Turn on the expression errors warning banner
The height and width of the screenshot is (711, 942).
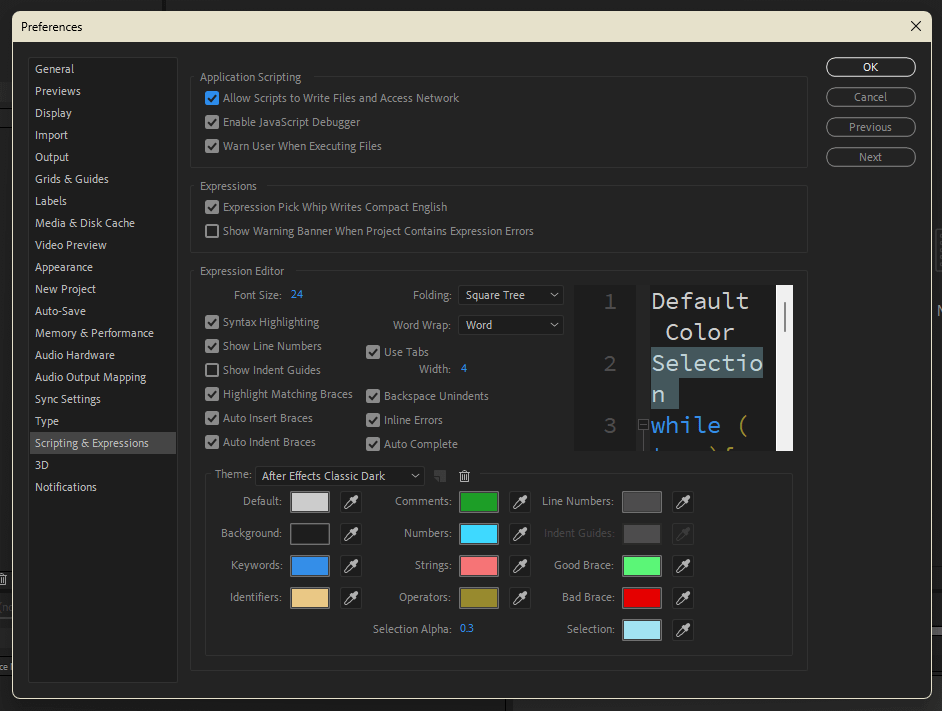click(212, 231)
